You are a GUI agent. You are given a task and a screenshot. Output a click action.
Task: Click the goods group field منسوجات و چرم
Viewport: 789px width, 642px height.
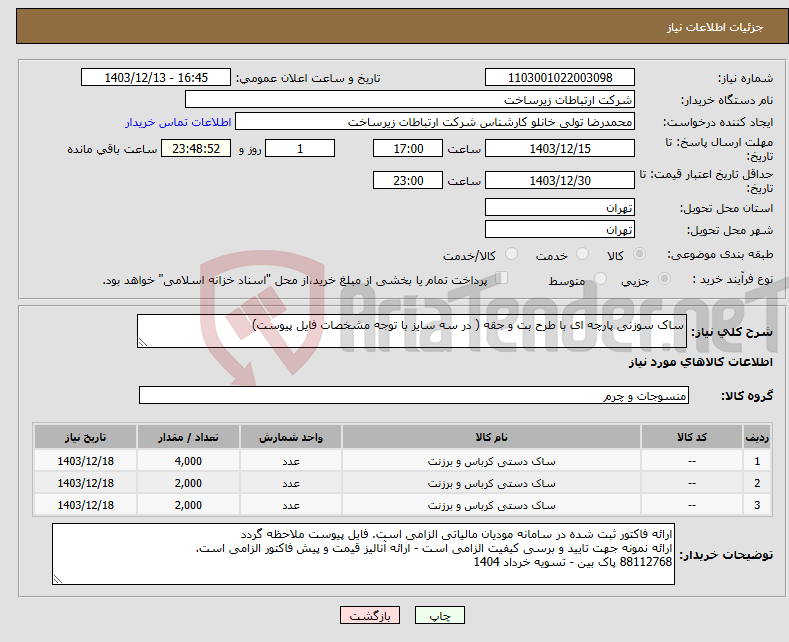414,395
